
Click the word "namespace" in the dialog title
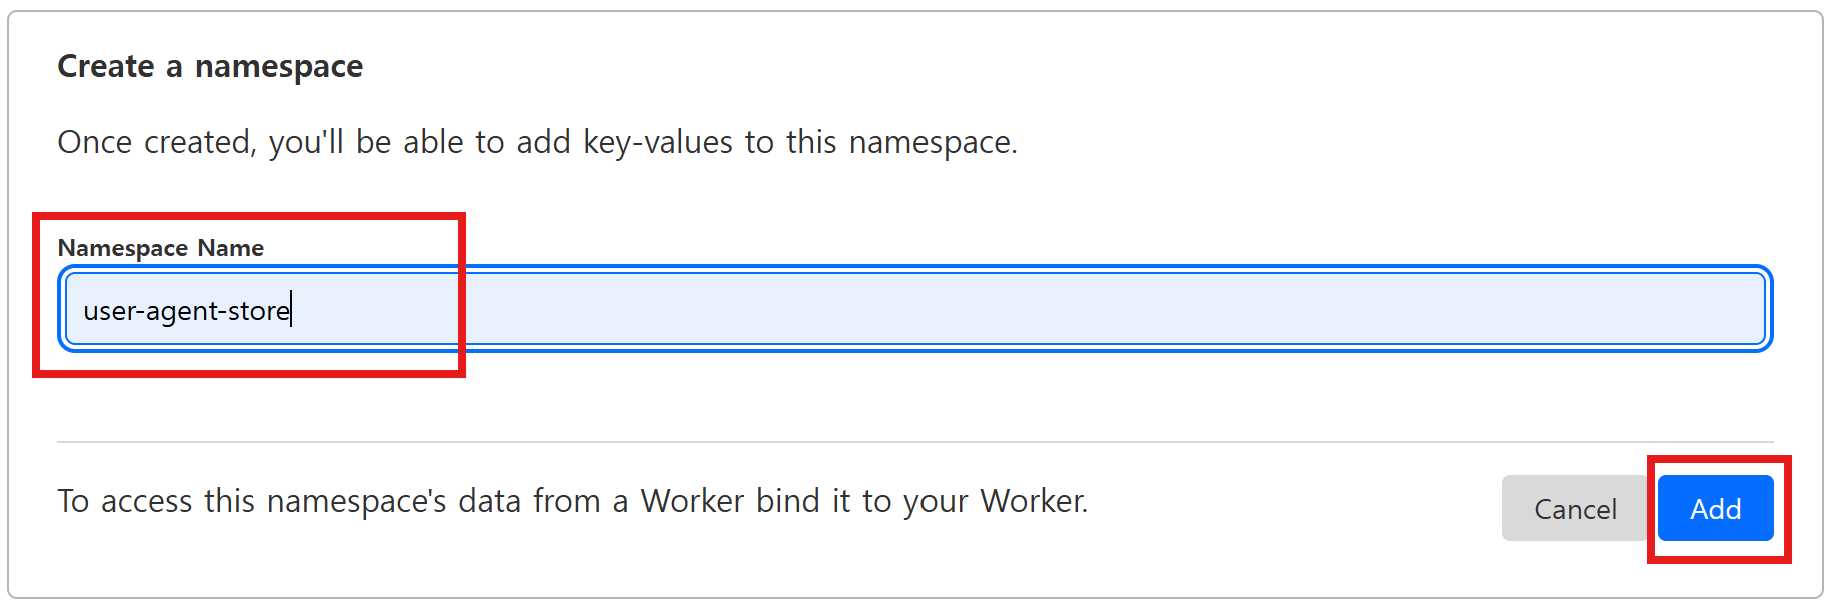[x=279, y=67]
